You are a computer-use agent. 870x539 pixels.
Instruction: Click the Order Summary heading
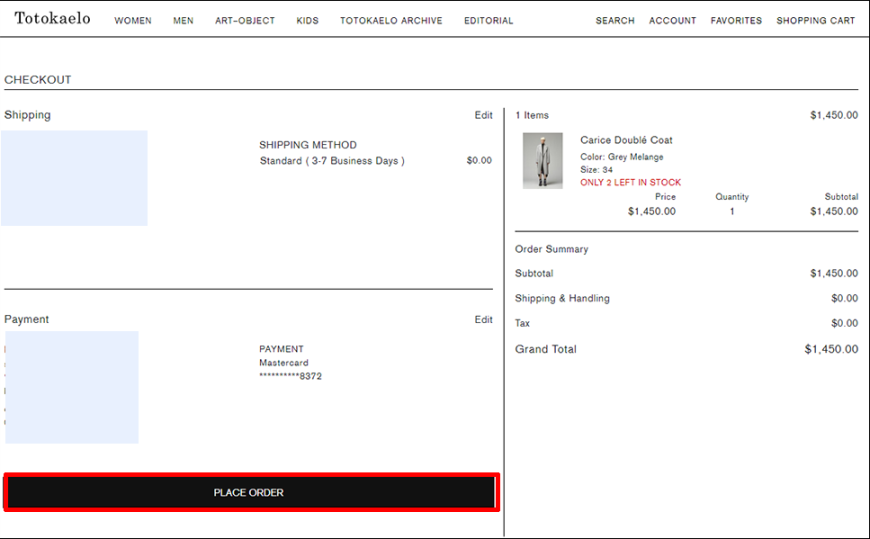tap(552, 249)
